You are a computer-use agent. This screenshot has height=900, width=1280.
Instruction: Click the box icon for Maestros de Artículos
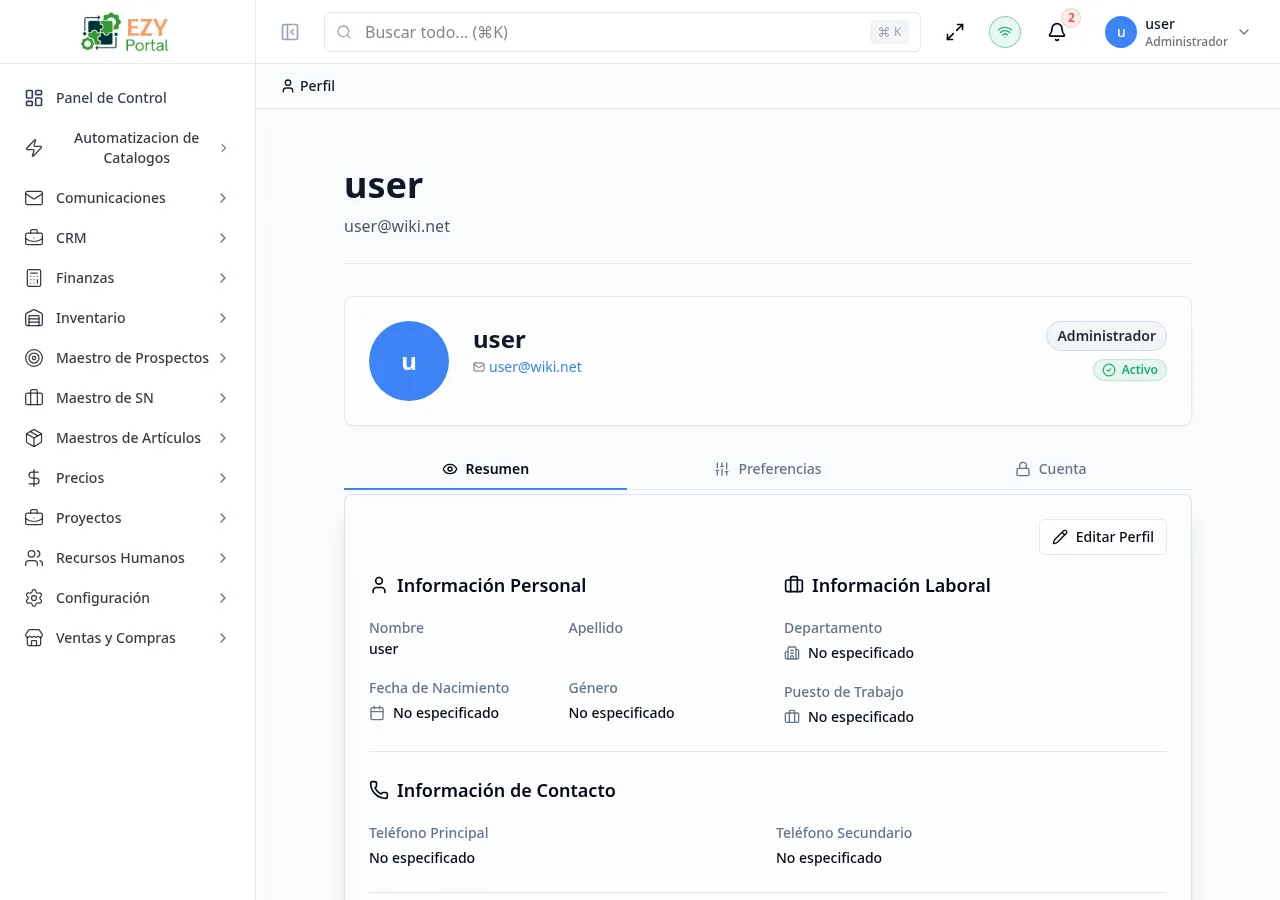tap(34, 438)
